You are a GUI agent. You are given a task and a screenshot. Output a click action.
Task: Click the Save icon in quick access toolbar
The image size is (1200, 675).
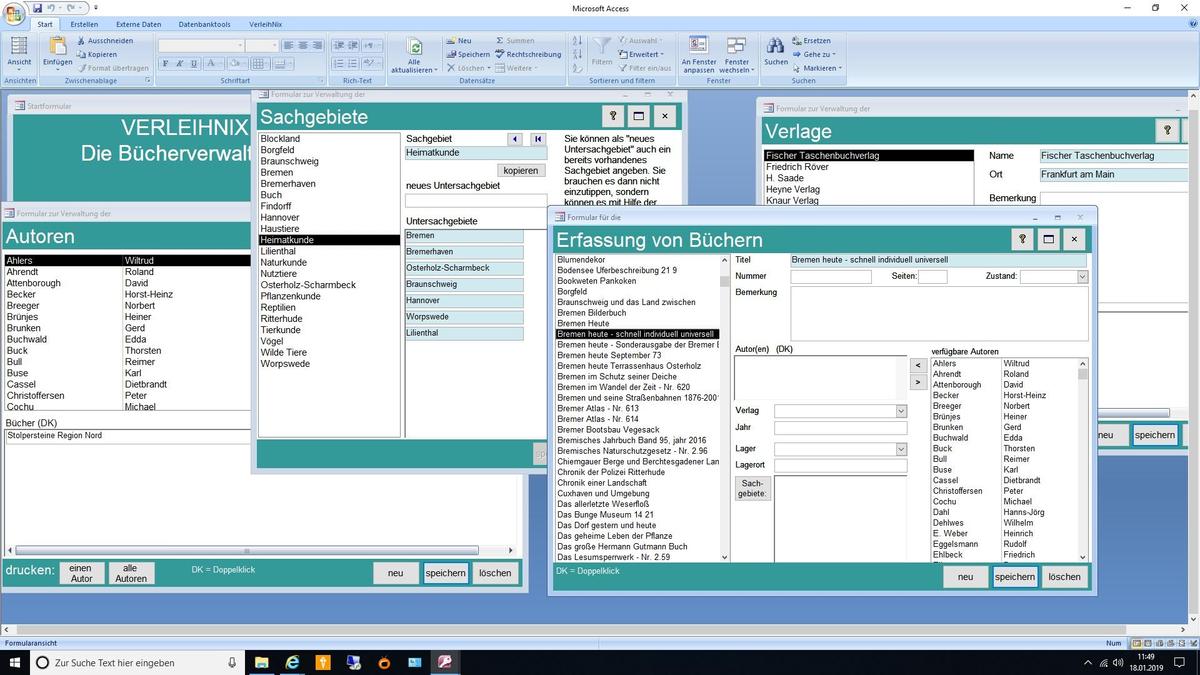(37, 7)
